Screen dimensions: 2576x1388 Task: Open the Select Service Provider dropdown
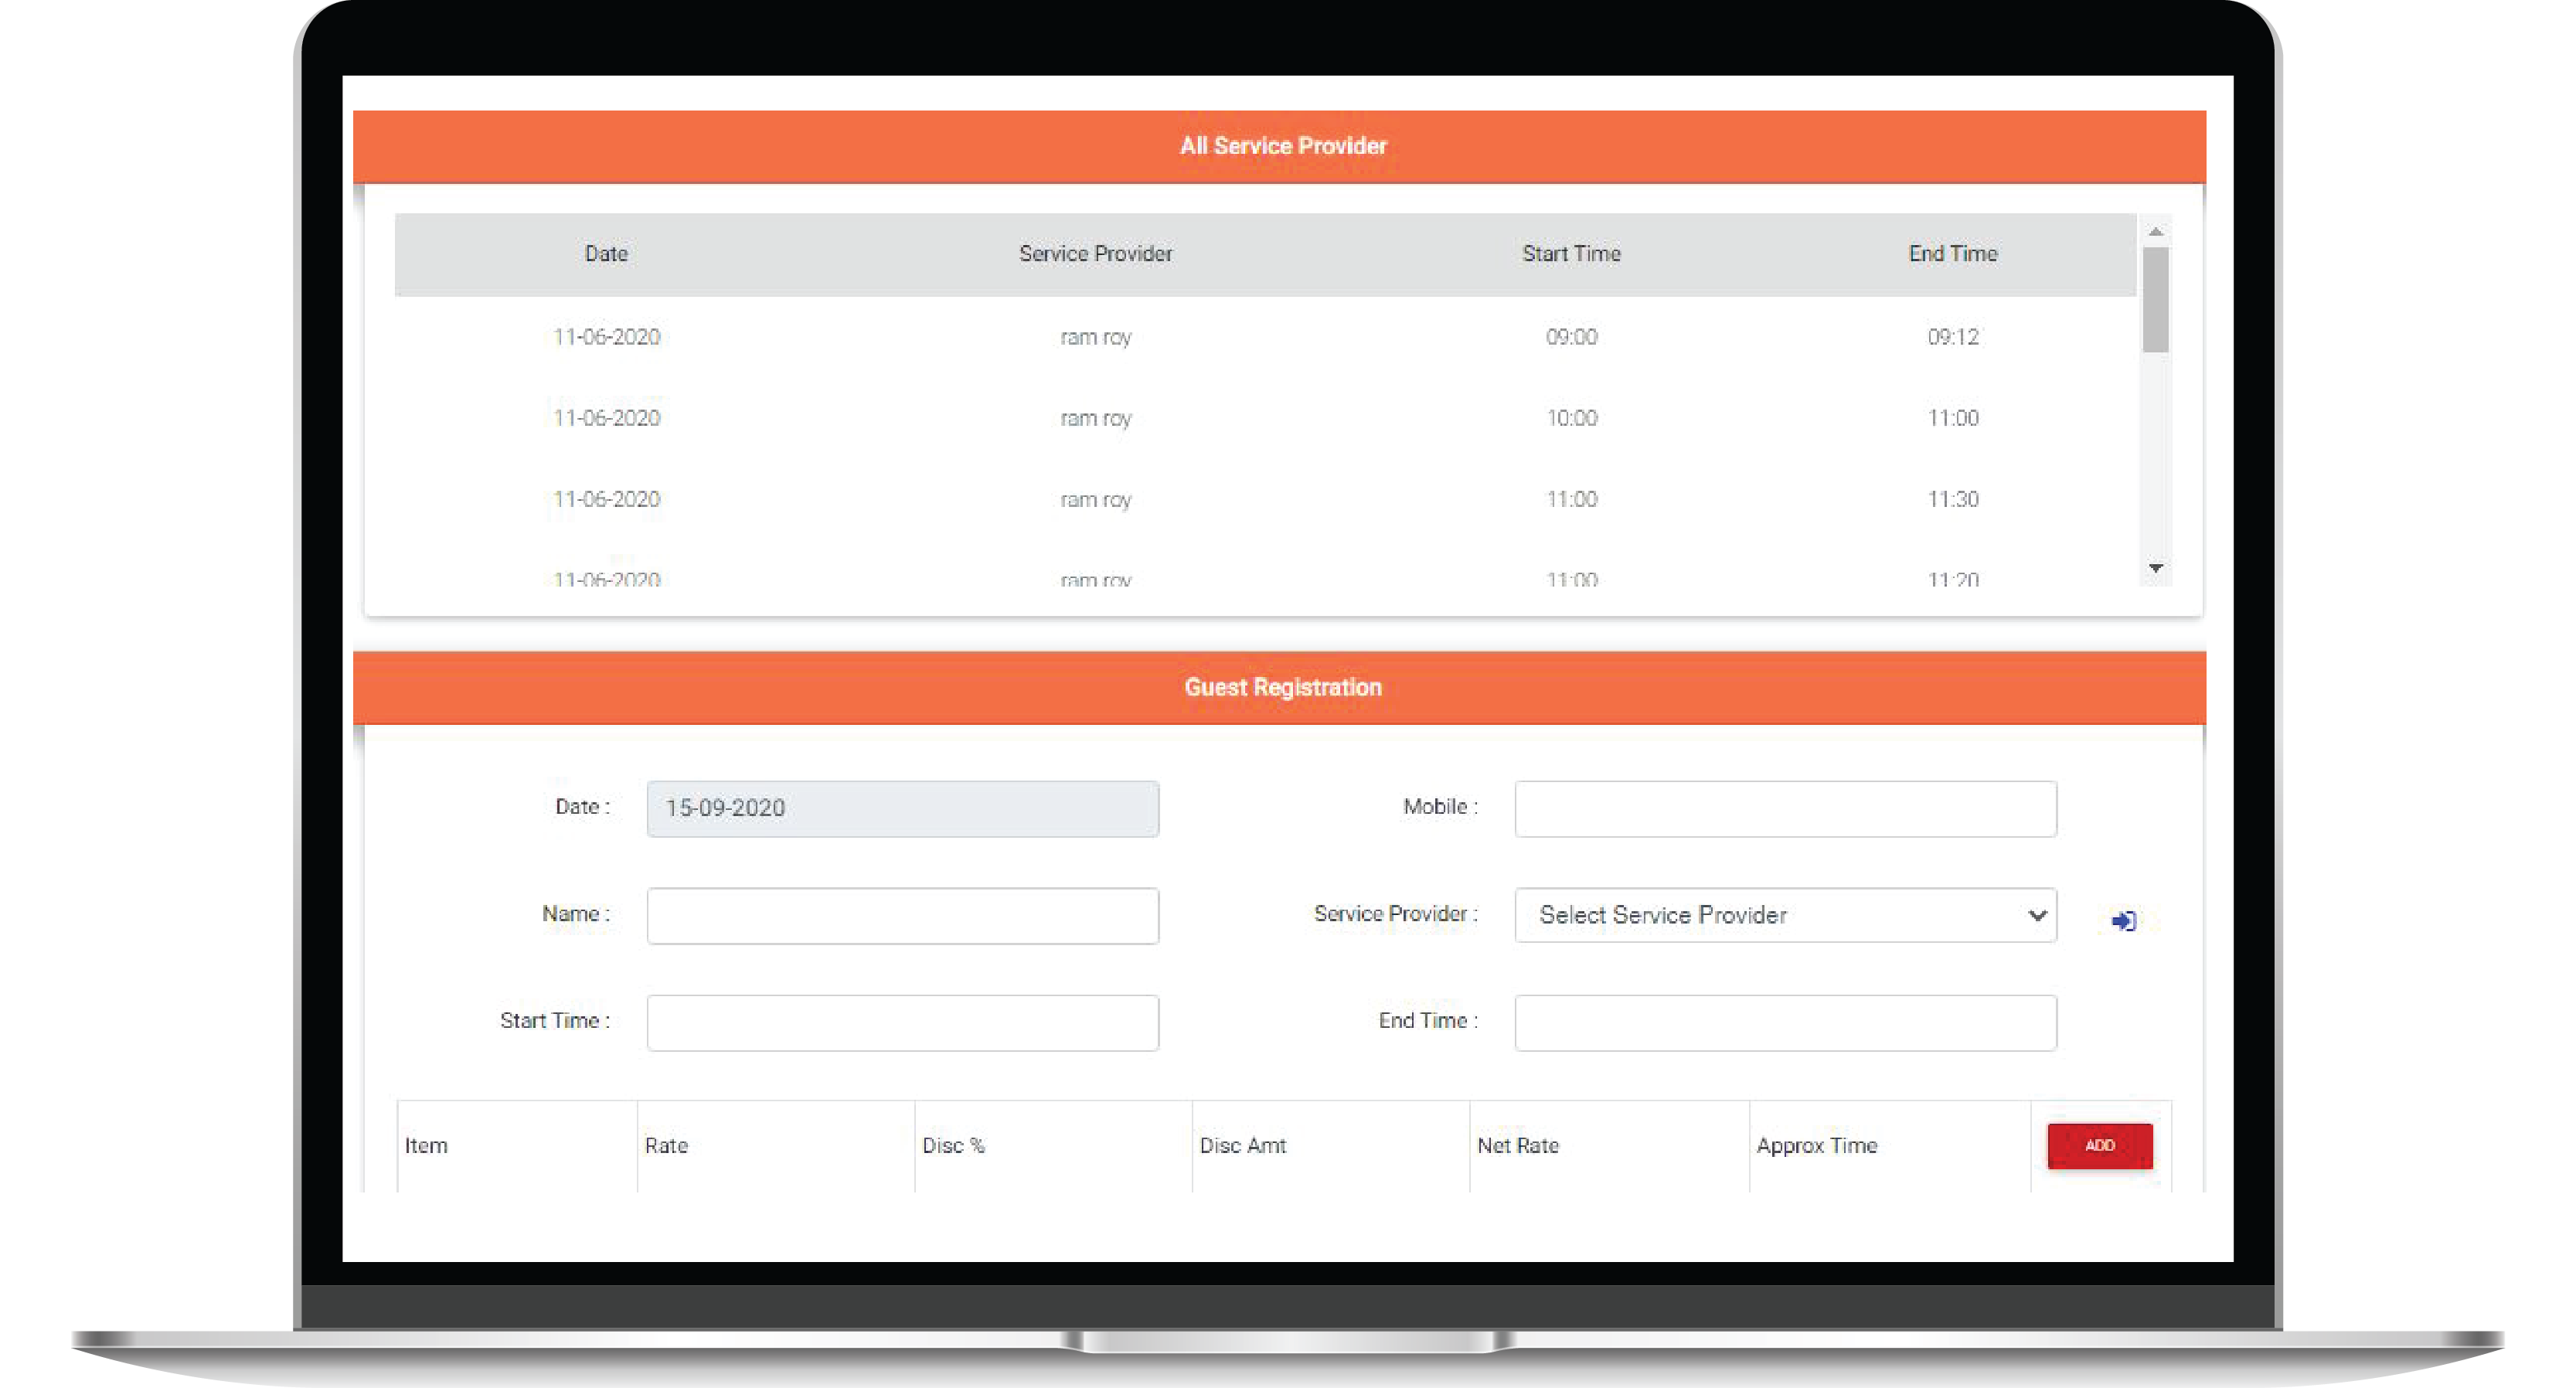point(1784,915)
